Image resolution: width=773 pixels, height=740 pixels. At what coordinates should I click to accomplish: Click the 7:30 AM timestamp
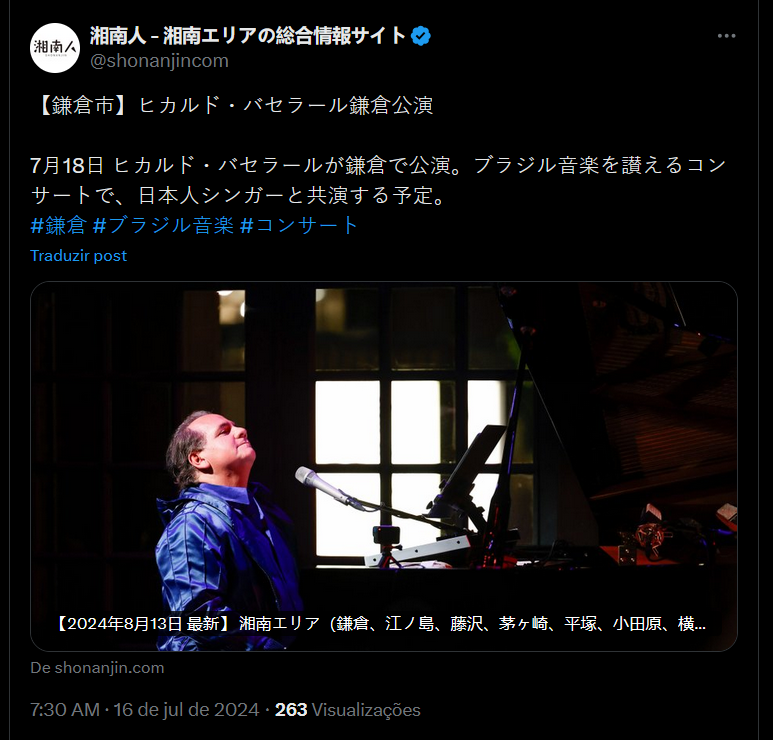65,710
